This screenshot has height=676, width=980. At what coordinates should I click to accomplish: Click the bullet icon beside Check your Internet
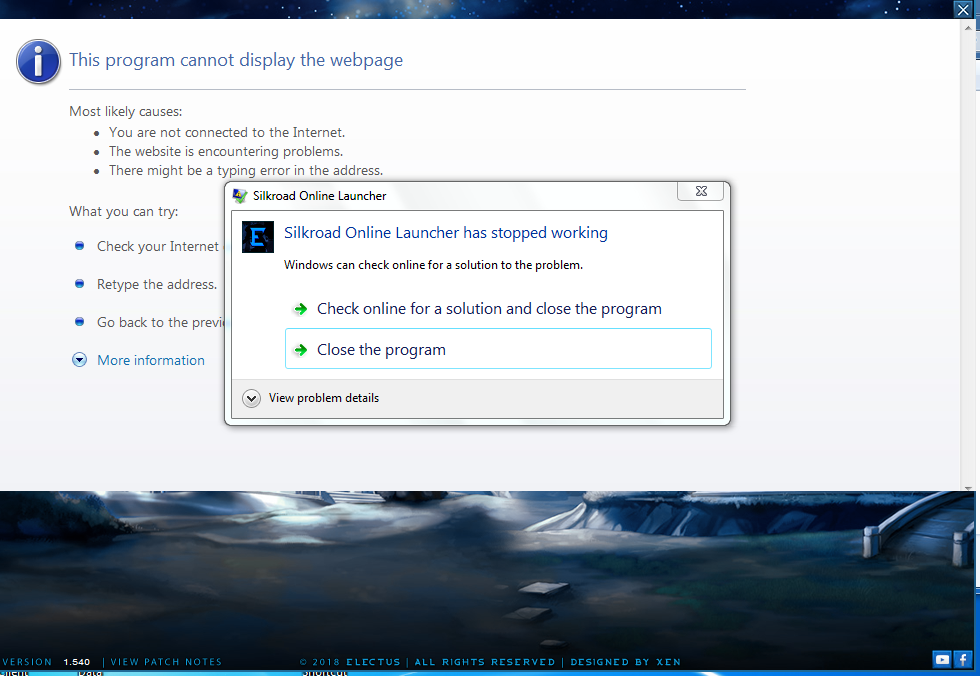click(x=79, y=245)
